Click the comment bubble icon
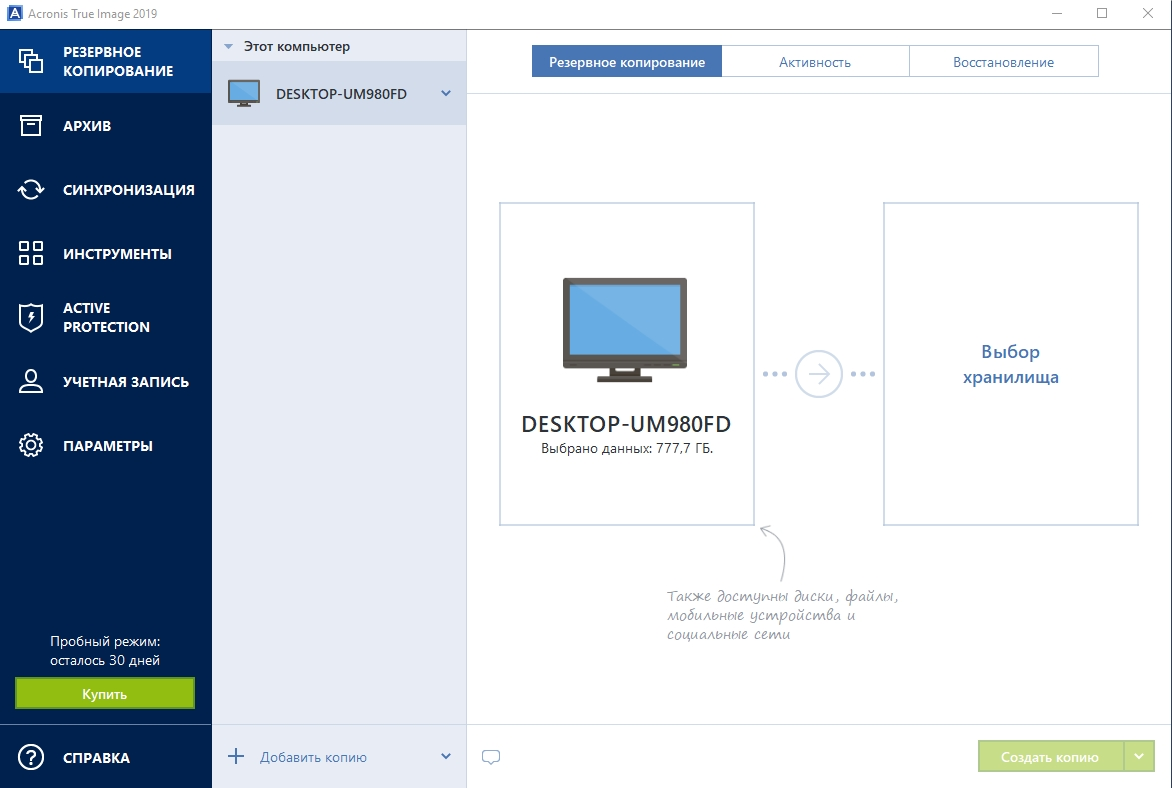This screenshot has width=1172, height=788. (x=491, y=757)
